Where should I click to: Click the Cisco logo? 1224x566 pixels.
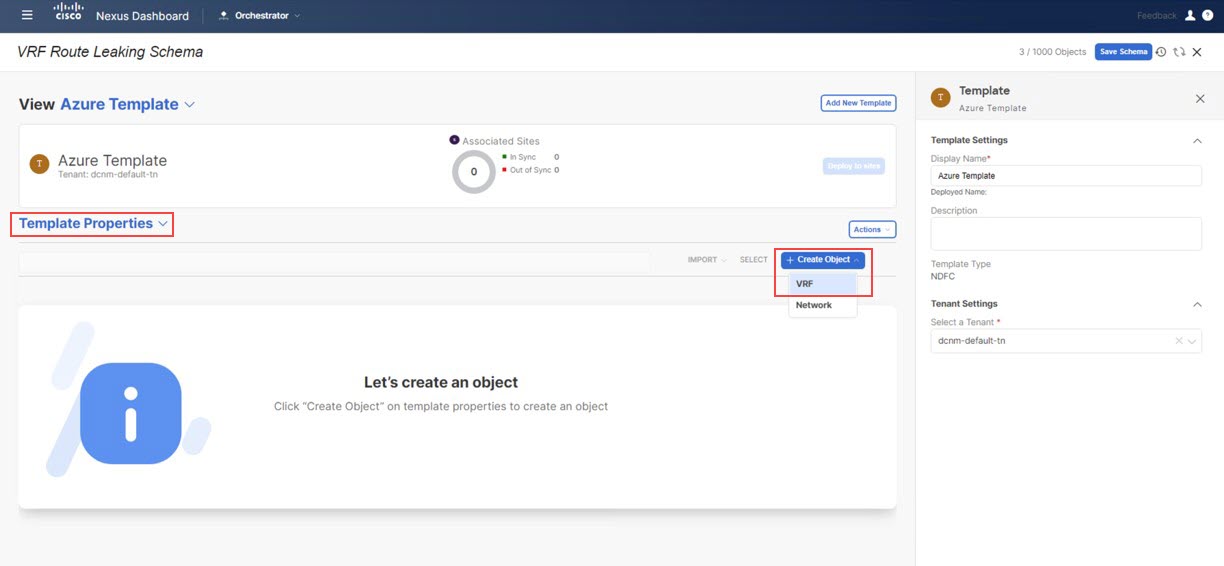(68, 13)
